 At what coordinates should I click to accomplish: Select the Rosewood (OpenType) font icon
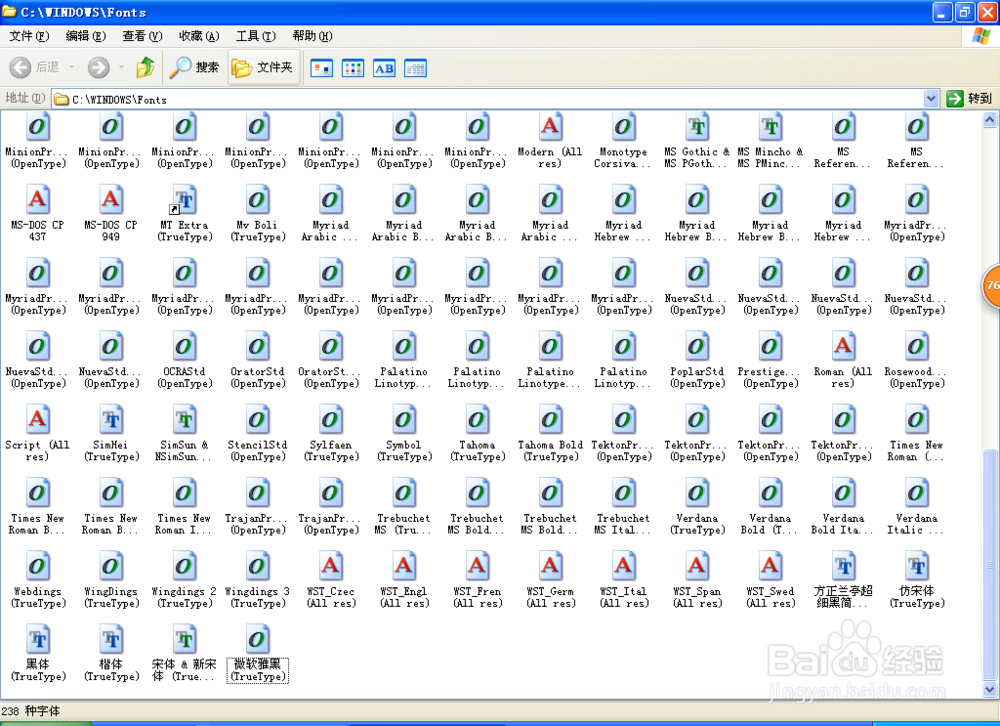click(916, 346)
